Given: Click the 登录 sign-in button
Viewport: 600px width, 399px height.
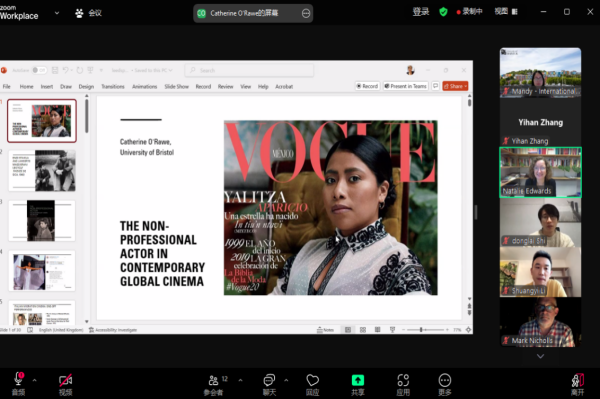Looking at the screenshot, I should (421, 12).
